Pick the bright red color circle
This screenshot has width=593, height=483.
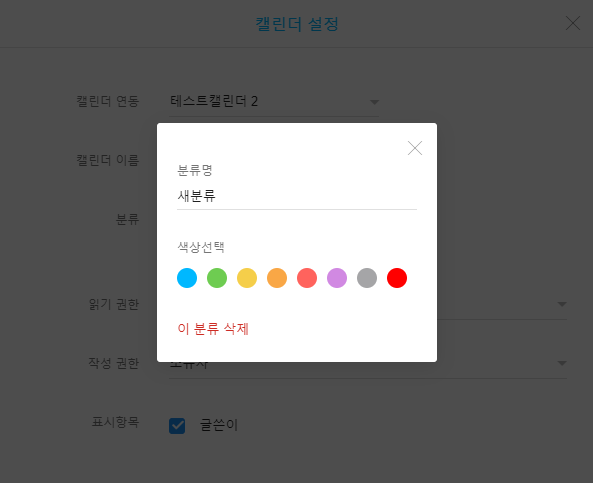[397, 278]
